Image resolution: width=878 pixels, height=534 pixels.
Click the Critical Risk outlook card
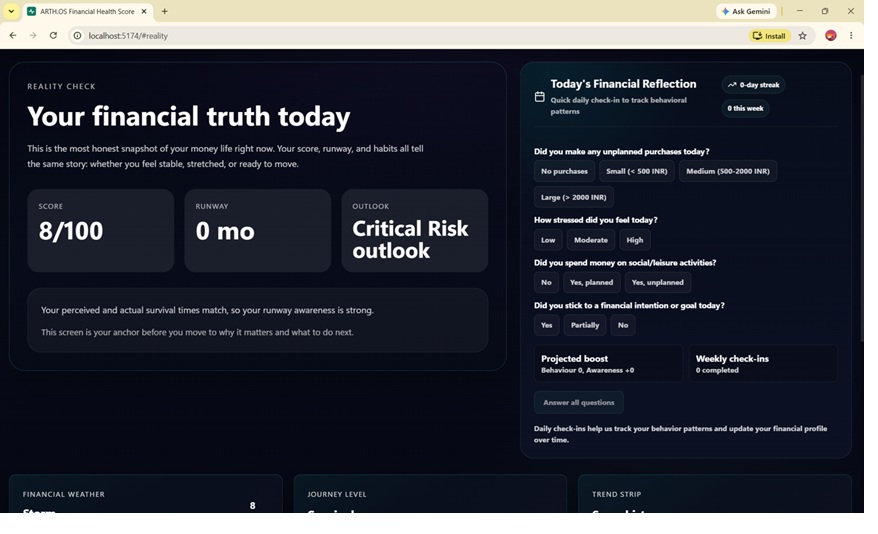point(414,230)
